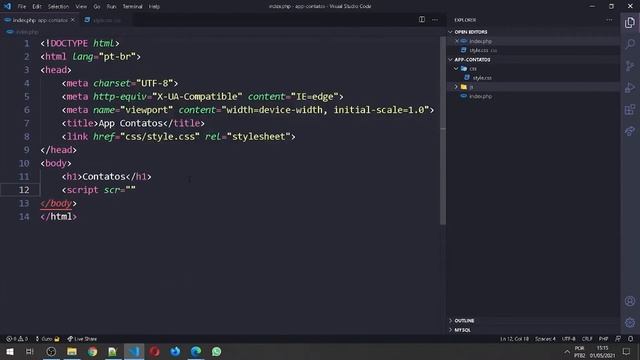Viewport: 640px width, 360px height.
Task: Click the Live Share status bar item
Action: pos(82,339)
